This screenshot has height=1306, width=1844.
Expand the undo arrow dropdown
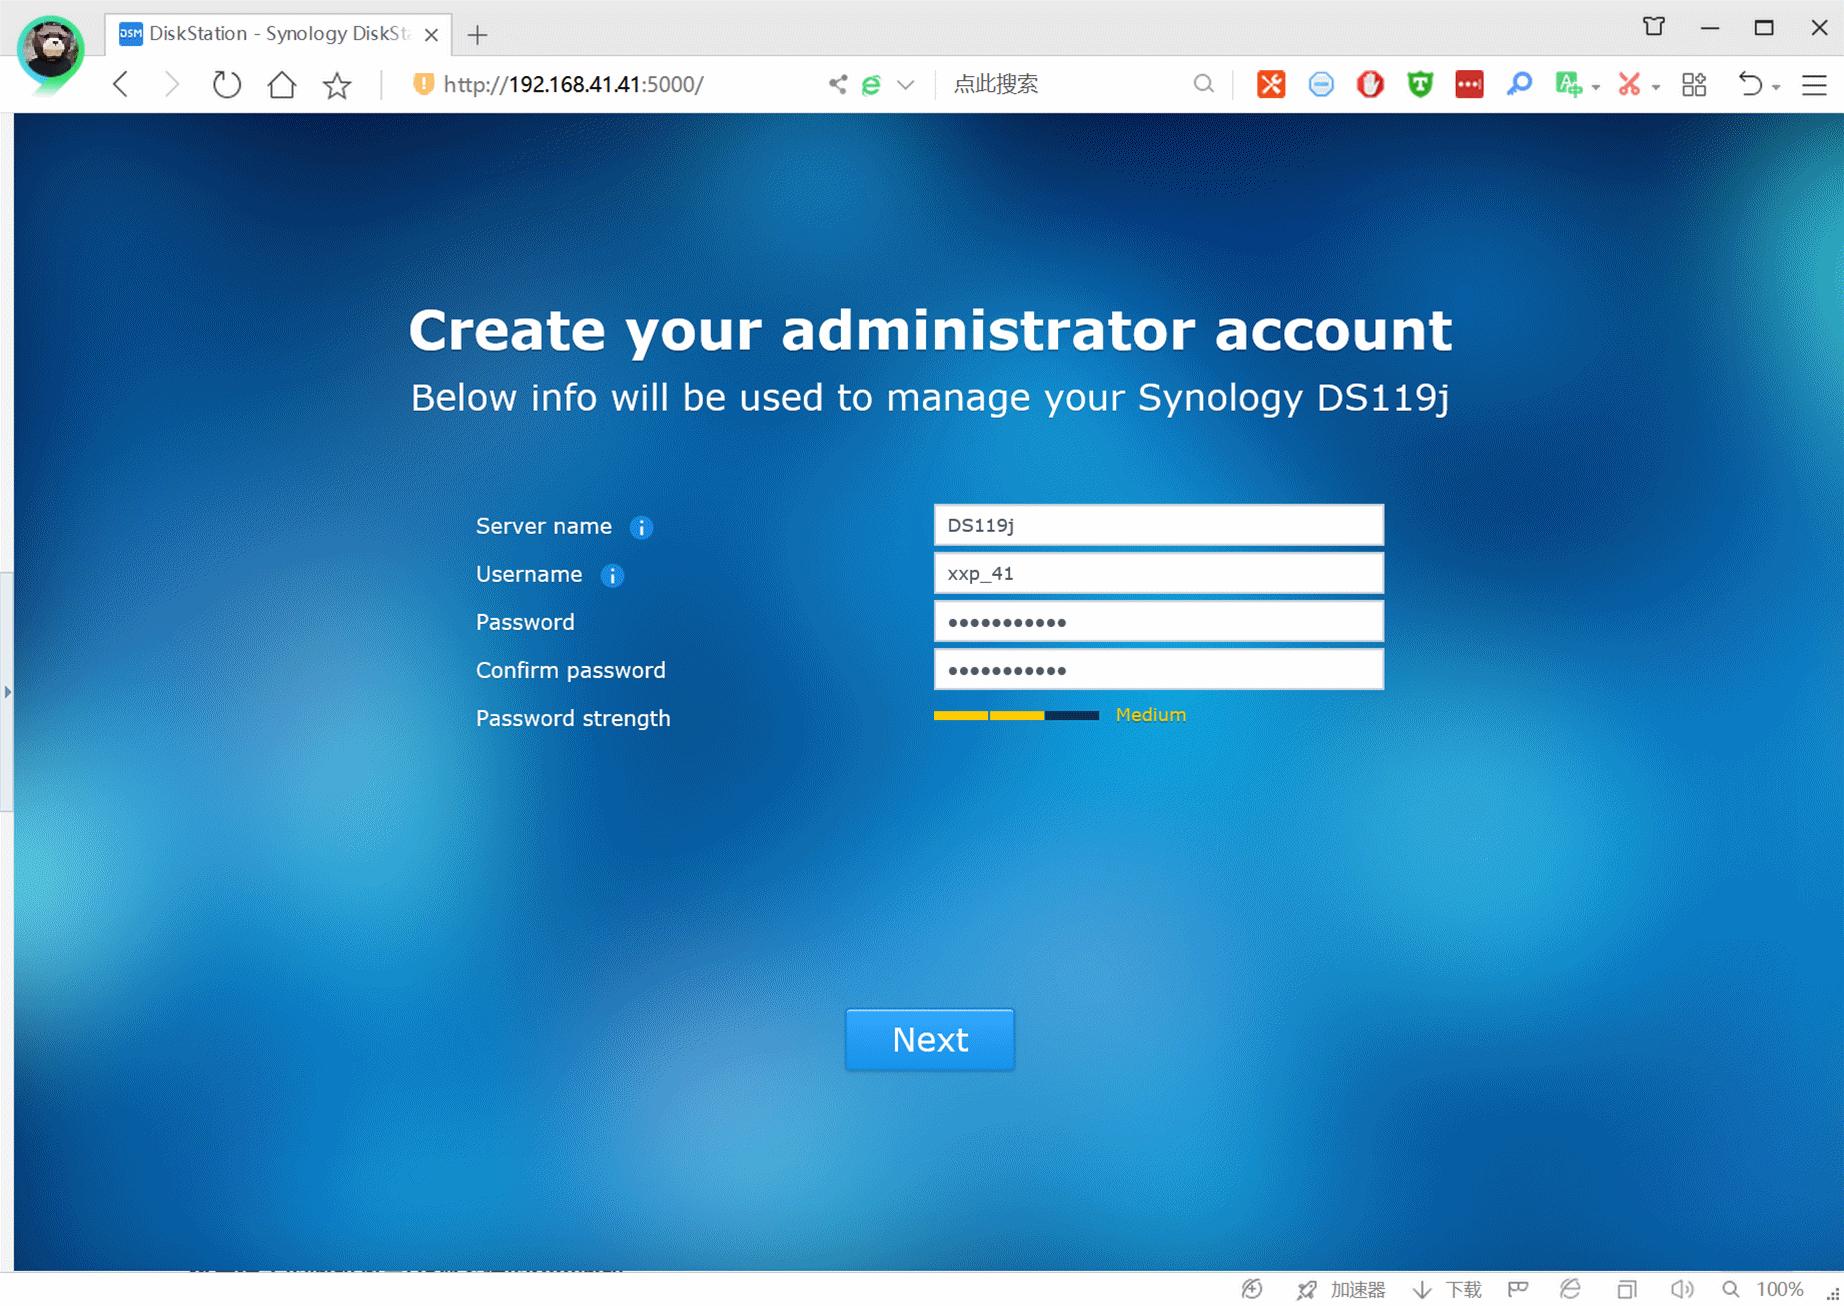click(x=1776, y=87)
